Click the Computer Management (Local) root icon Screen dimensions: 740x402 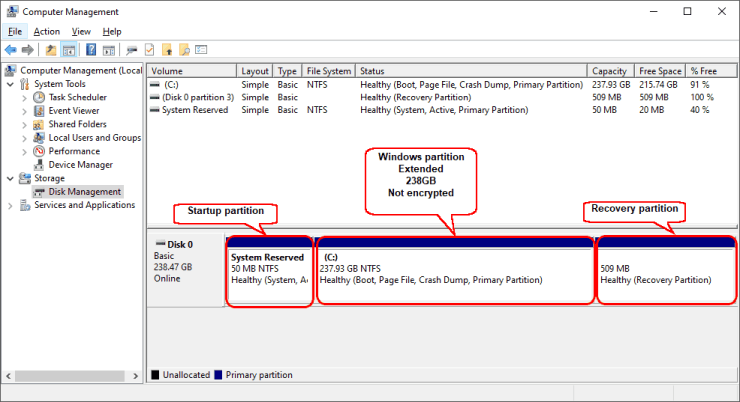(10, 70)
